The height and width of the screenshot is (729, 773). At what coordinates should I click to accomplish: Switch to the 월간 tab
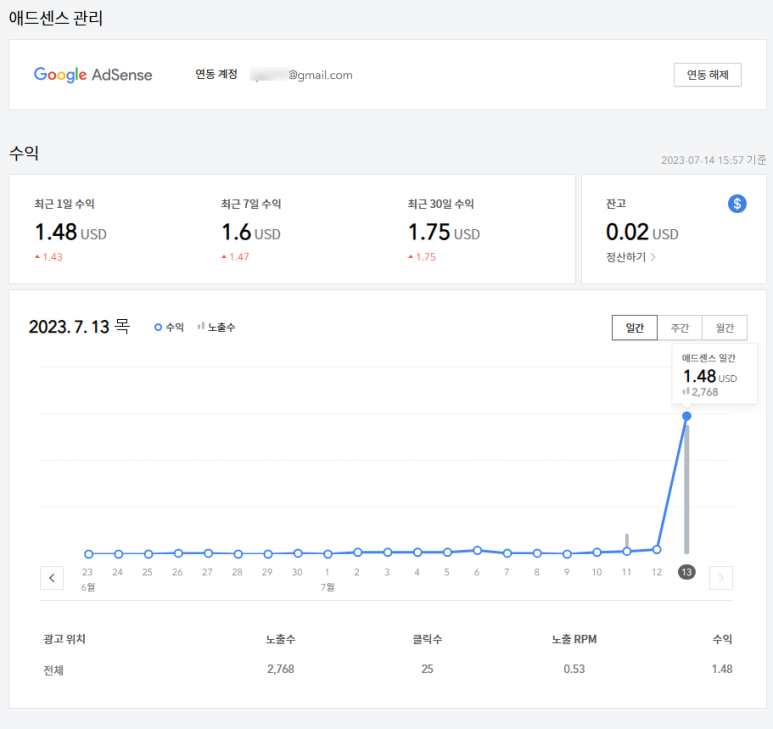tap(725, 328)
